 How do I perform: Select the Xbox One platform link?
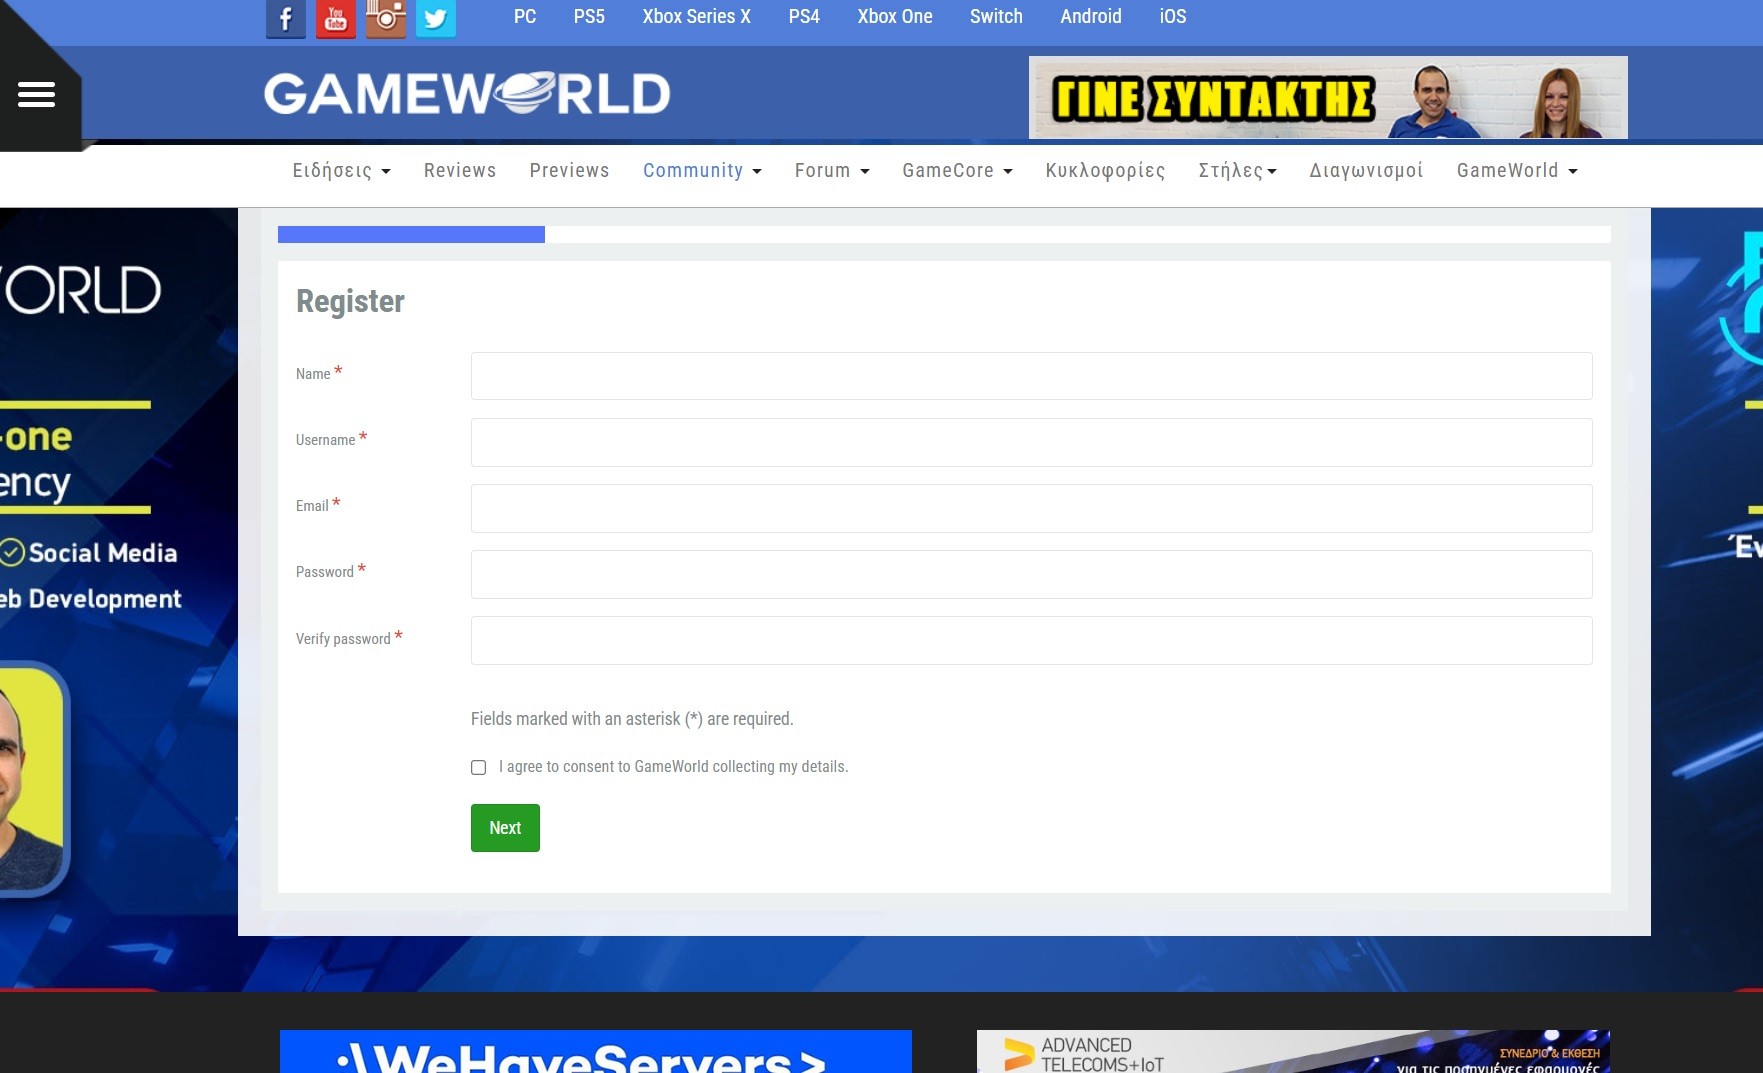coord(895,17)
